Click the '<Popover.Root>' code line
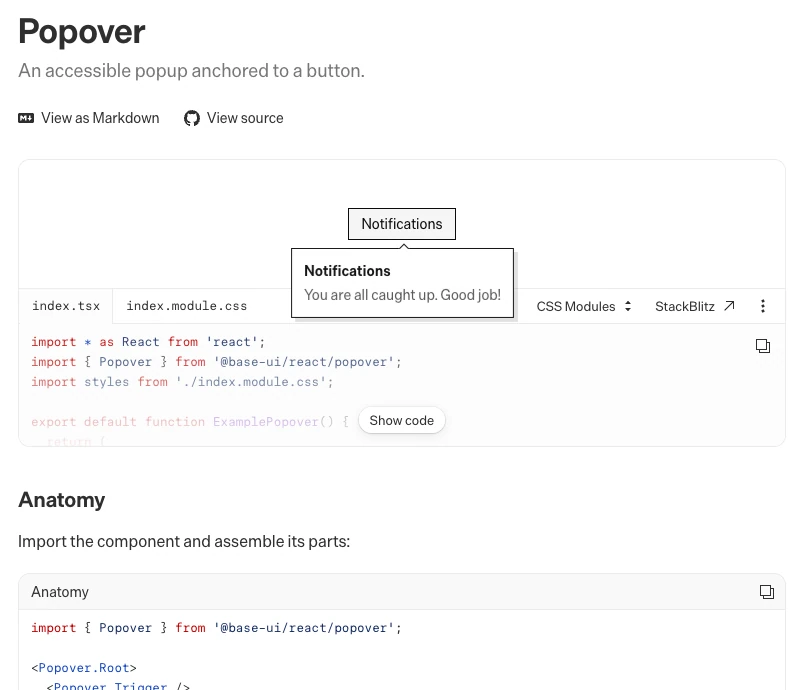The height and width of the screenshot is (690, 800). (x=84, y=668)
